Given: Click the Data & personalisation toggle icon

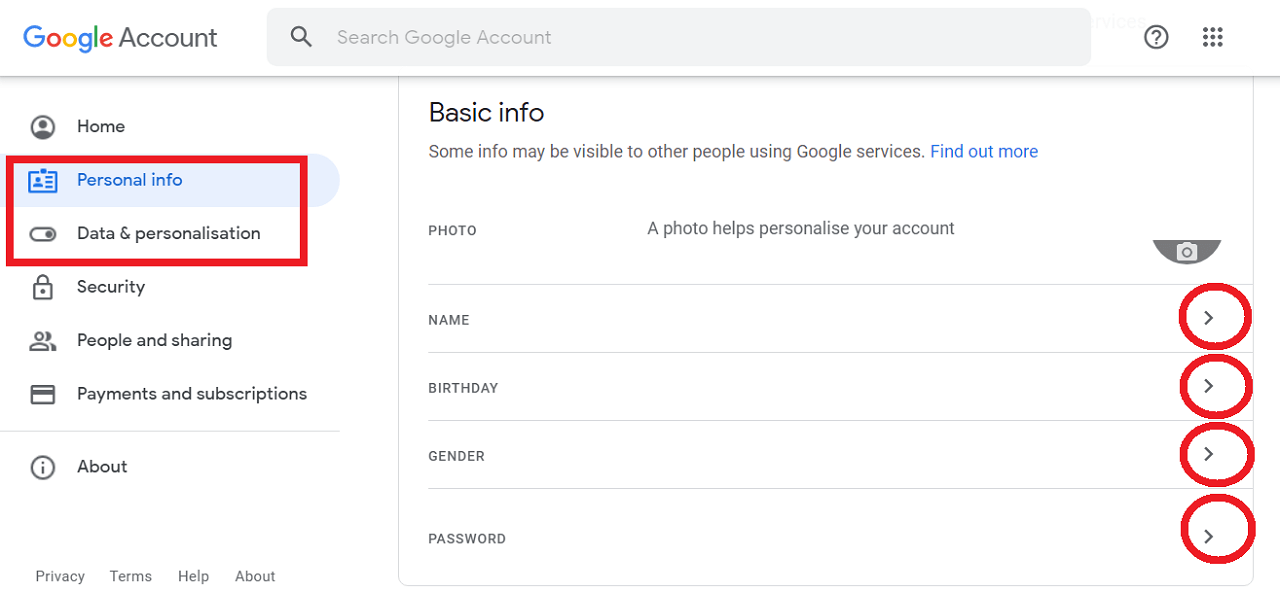Looking at the screenshot, I should pos(43,234).
